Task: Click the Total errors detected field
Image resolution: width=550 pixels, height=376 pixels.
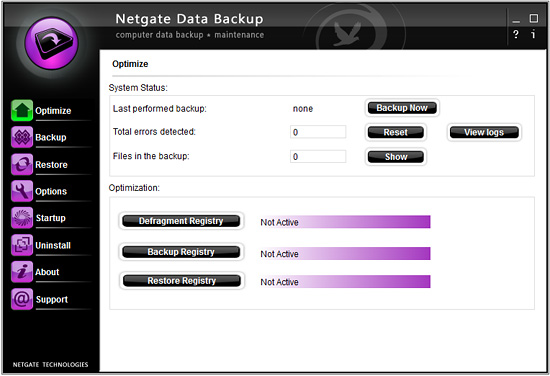Action: pyautogui.click(x=318, y=132)
